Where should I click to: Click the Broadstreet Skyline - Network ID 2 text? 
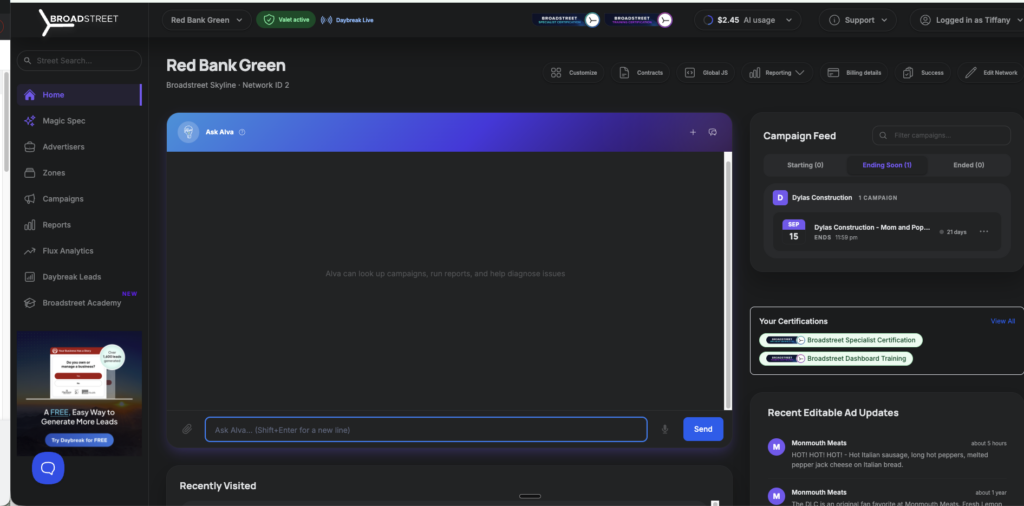[228, 86]
